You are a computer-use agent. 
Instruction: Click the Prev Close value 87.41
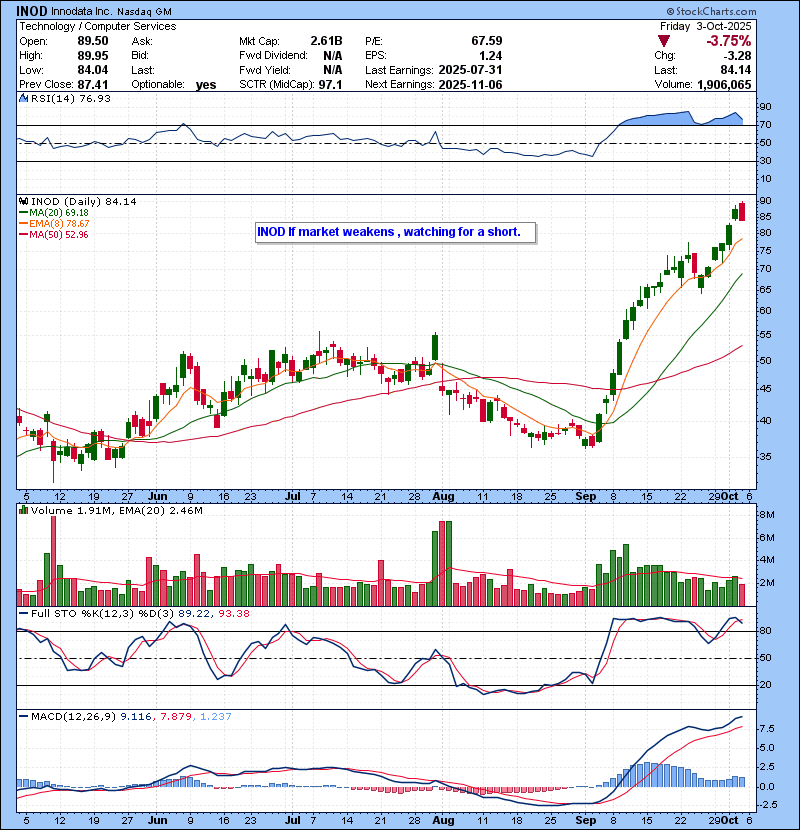(x=93, y=85)
